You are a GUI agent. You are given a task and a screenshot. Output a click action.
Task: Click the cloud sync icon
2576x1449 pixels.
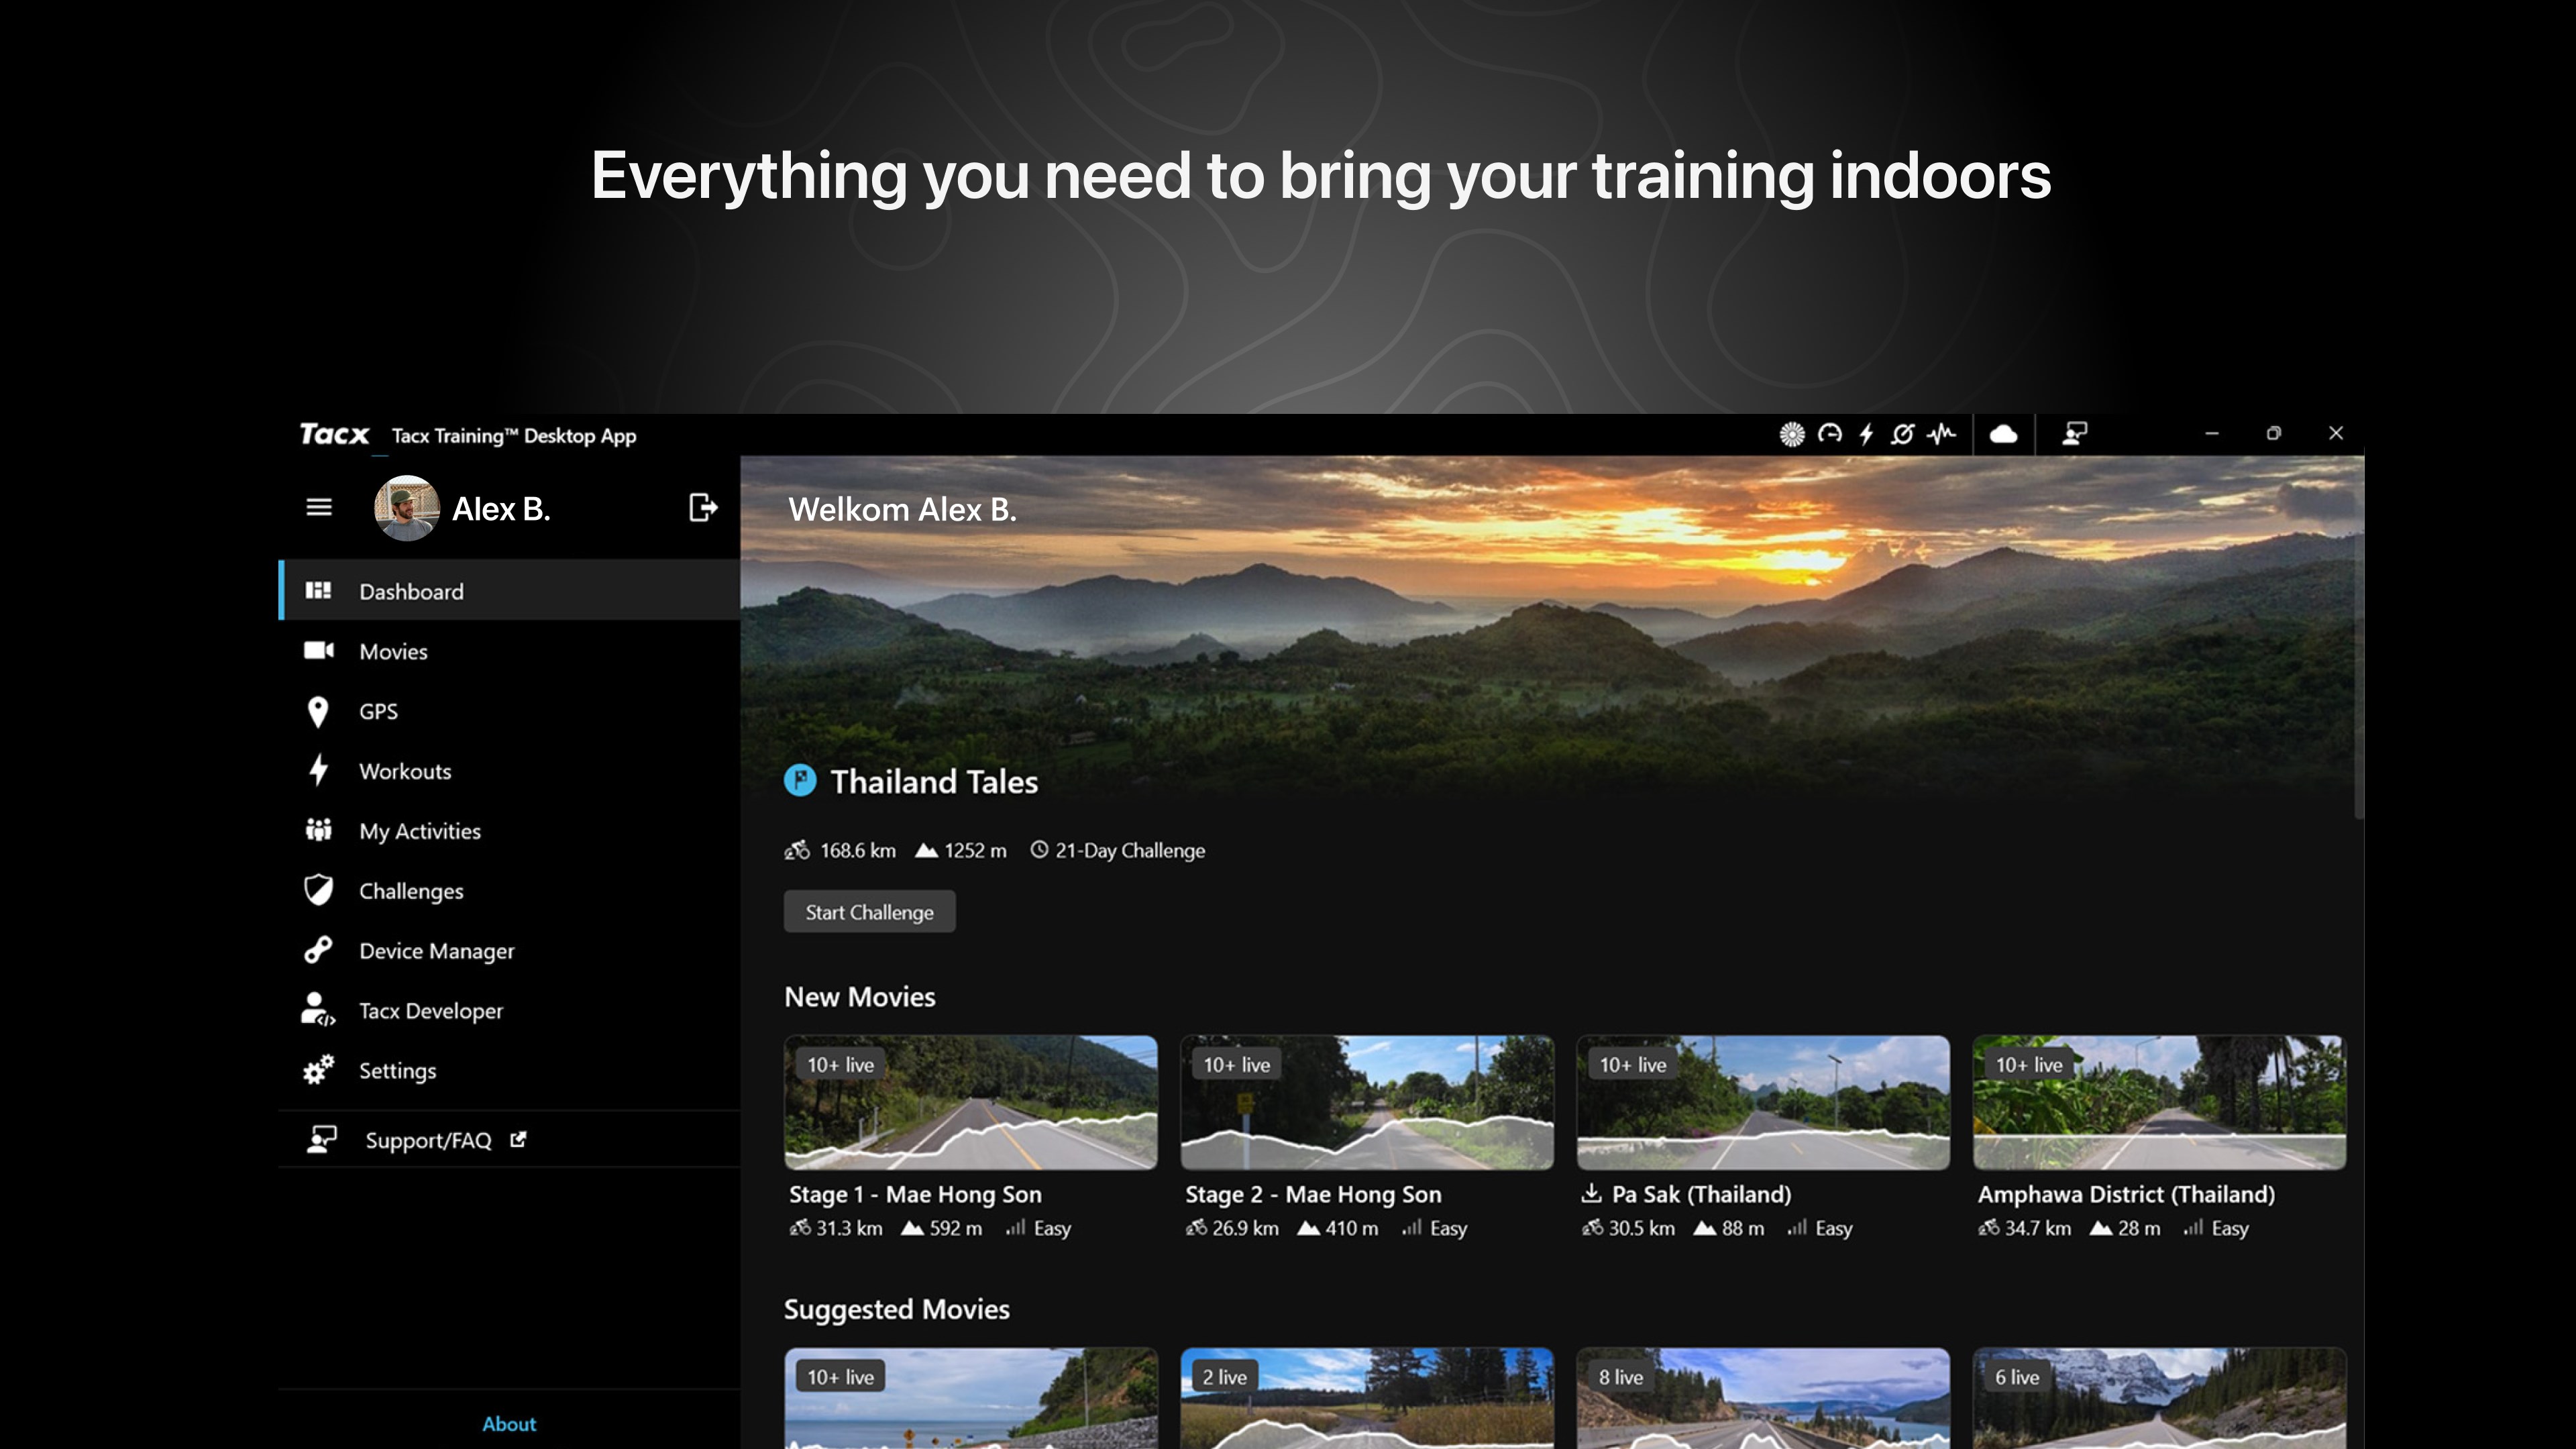point(2003,434)
